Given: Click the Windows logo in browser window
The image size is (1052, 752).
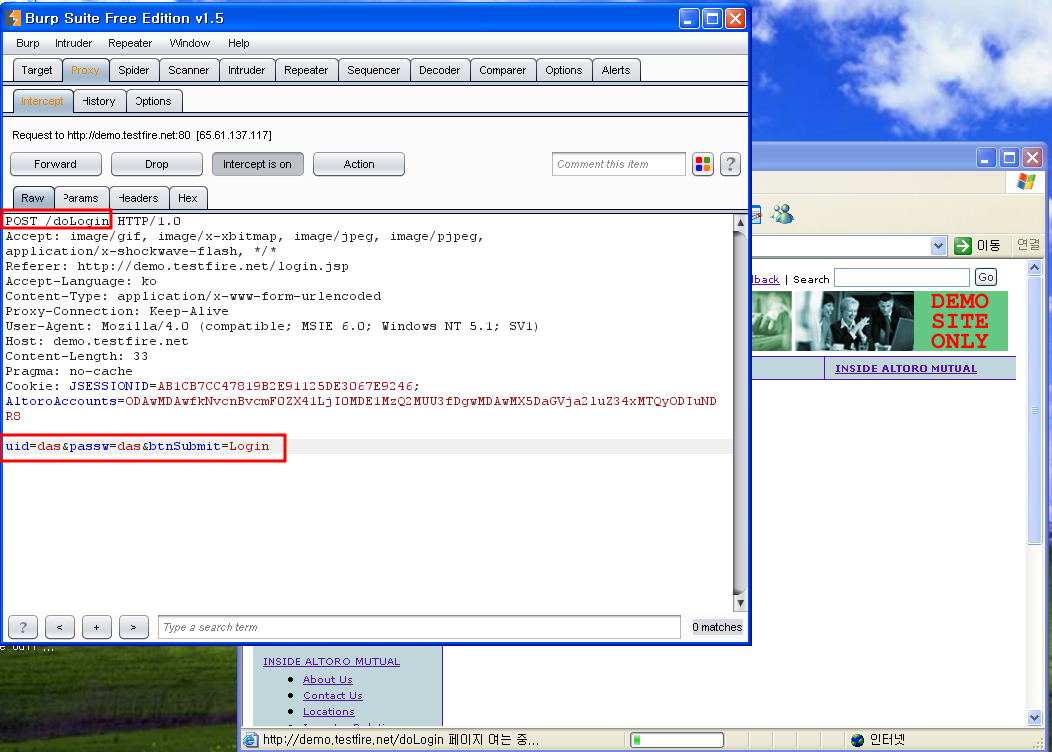Looking at the screenshot, I should click(x=1026, y=182).
